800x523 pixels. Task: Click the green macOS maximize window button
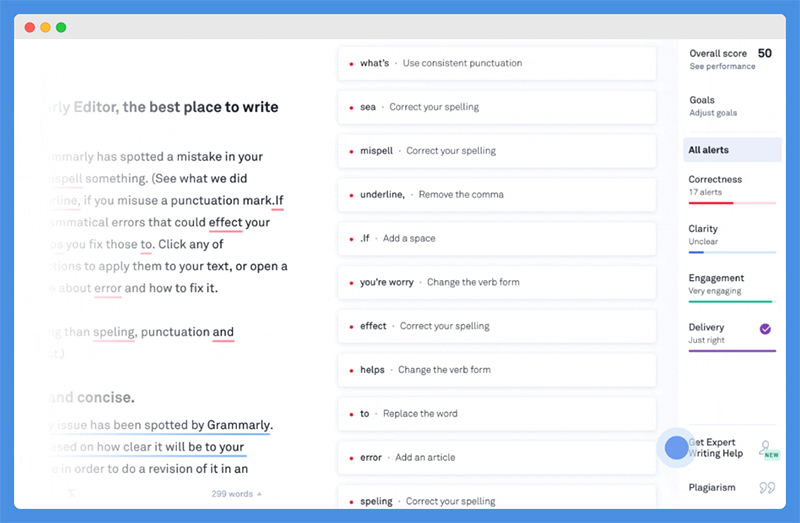click(61, 28)
